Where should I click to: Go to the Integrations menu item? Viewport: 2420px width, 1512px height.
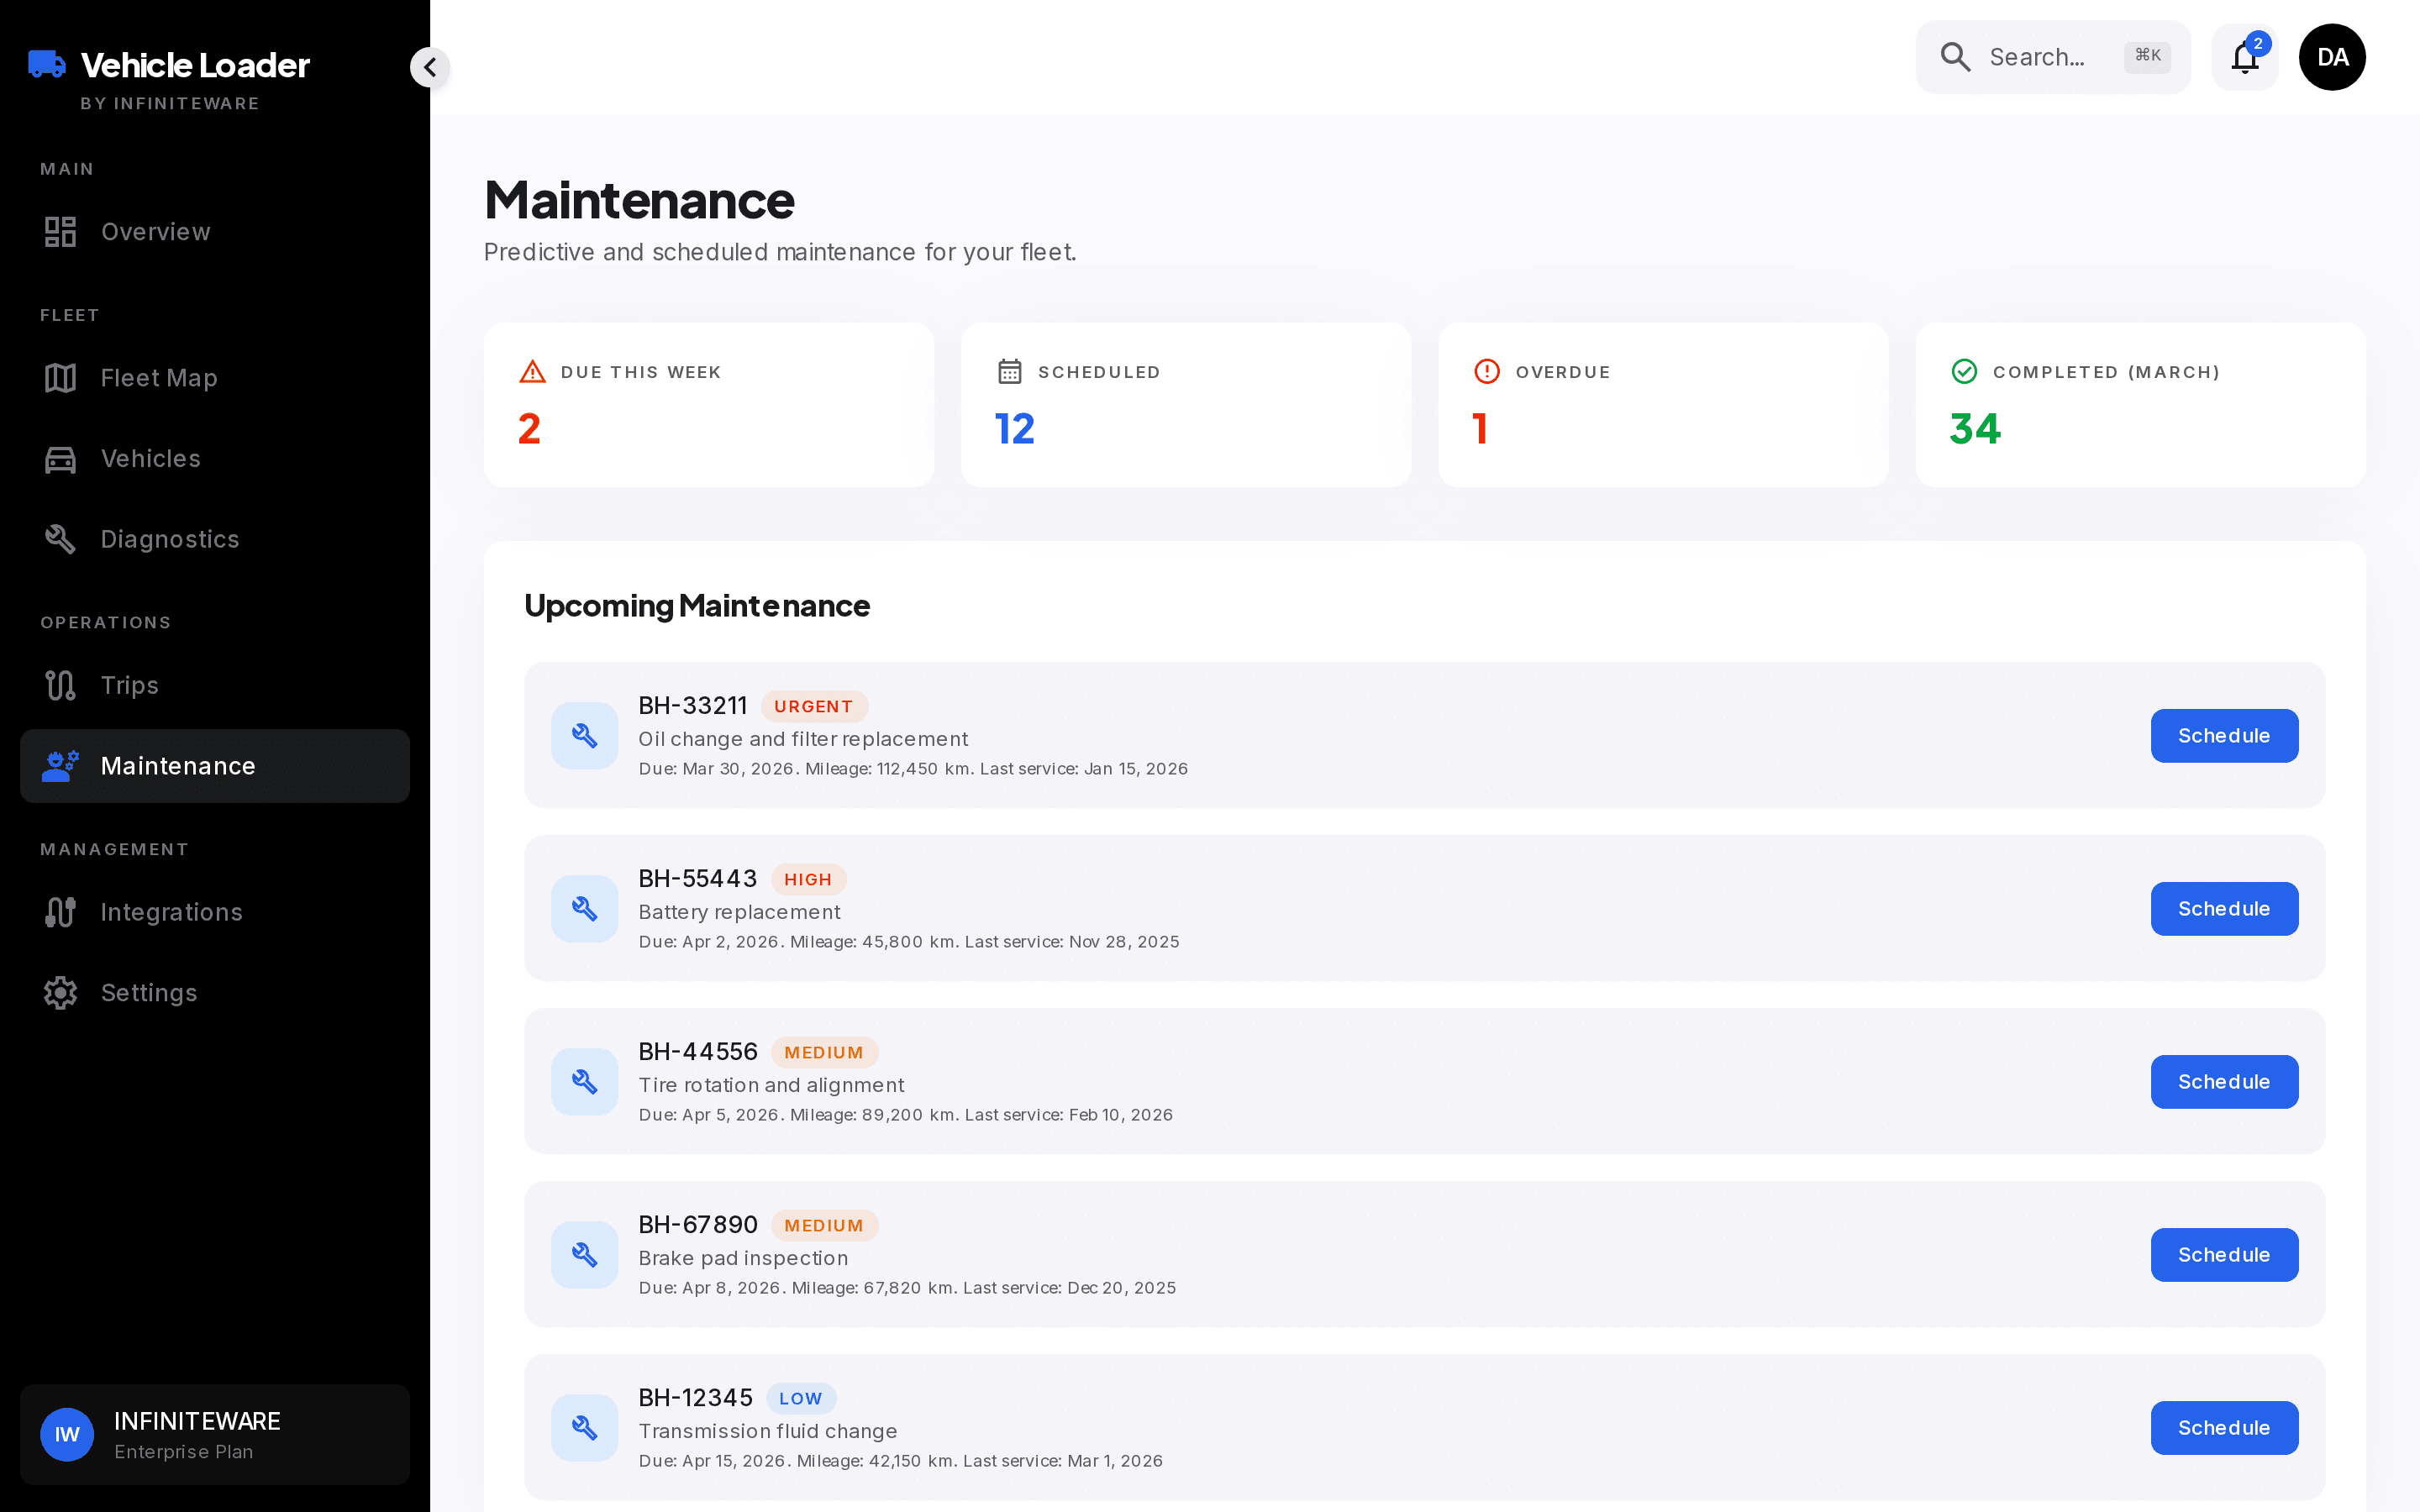pyautogui.click(x=215, y=912)
